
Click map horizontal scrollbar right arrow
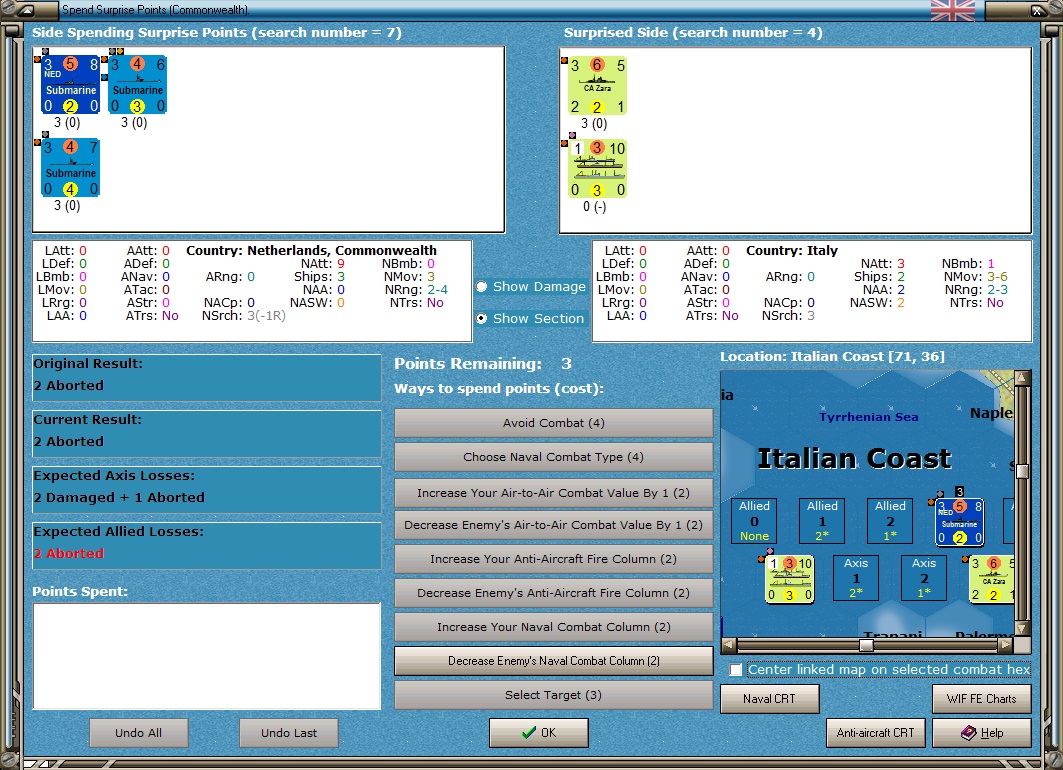(x=1006, y=645)
